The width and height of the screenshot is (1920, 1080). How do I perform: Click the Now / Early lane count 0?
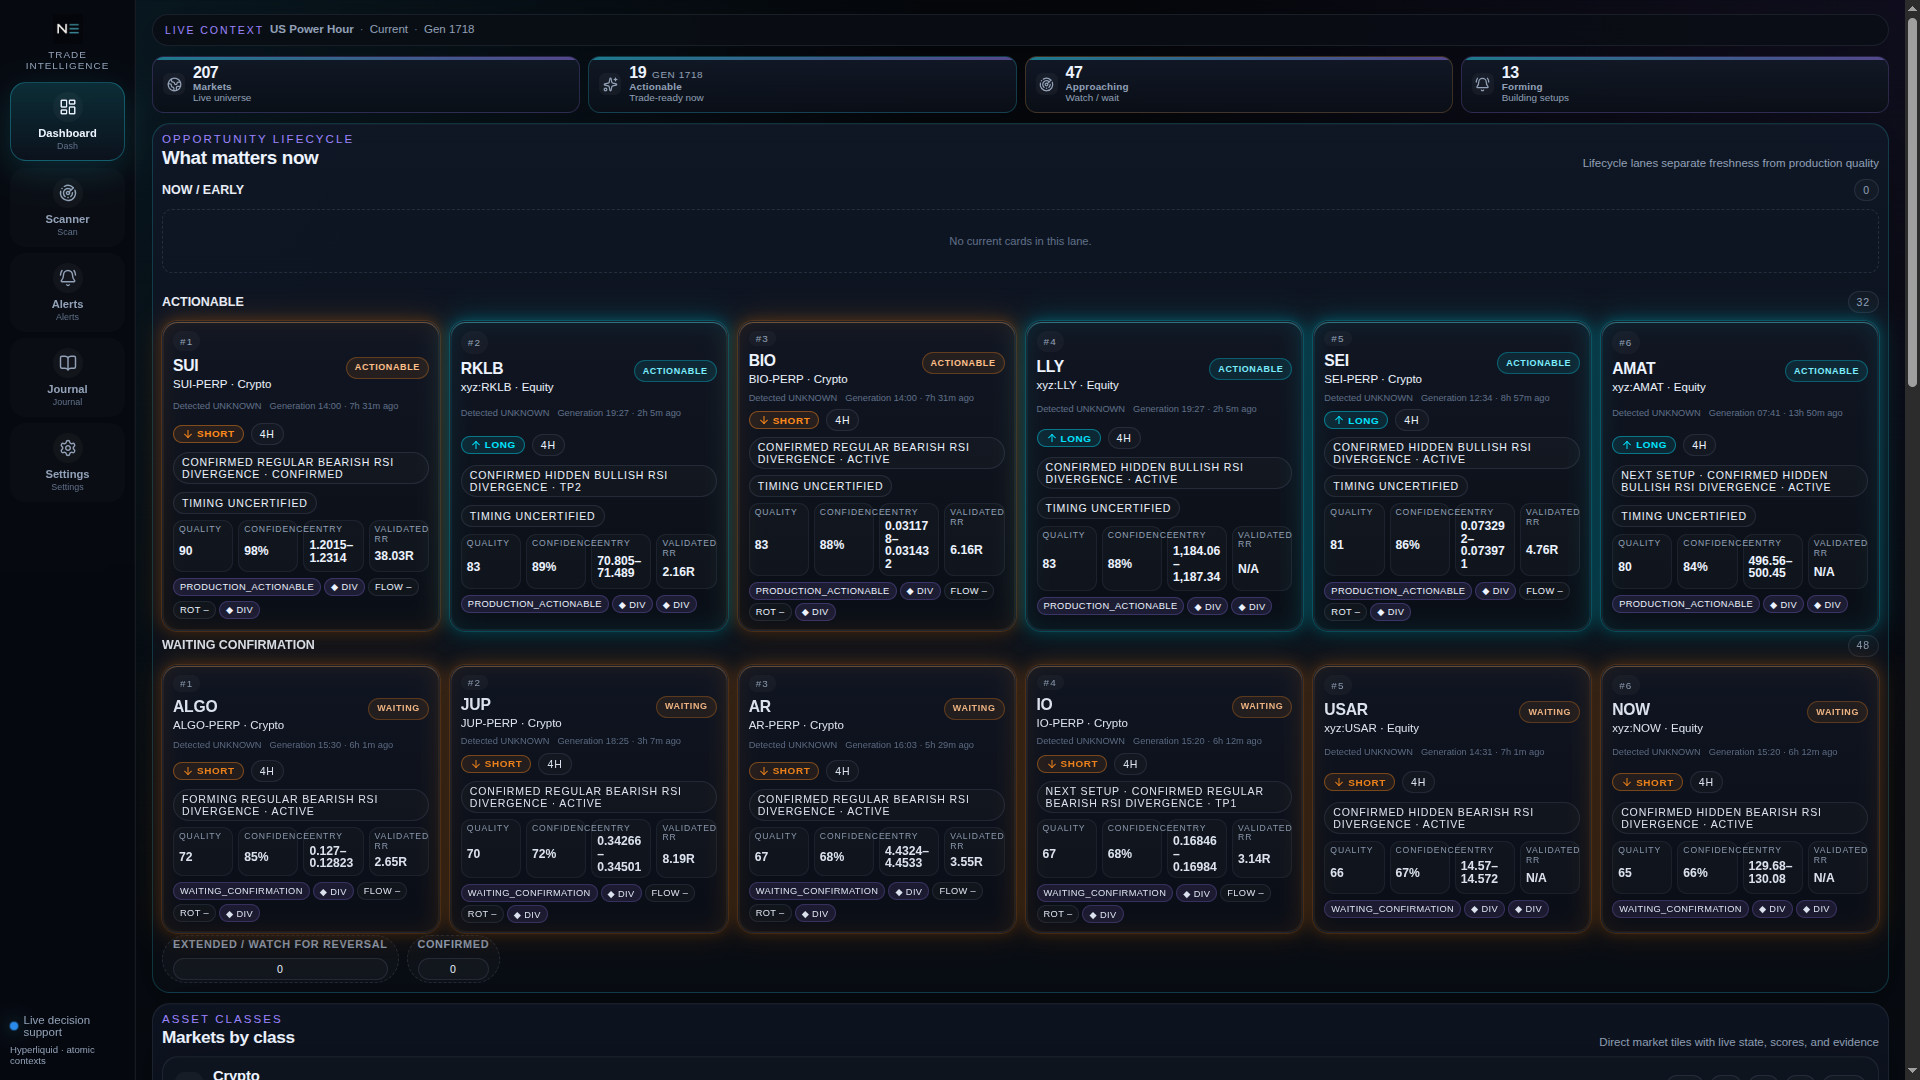(1865, 190)
